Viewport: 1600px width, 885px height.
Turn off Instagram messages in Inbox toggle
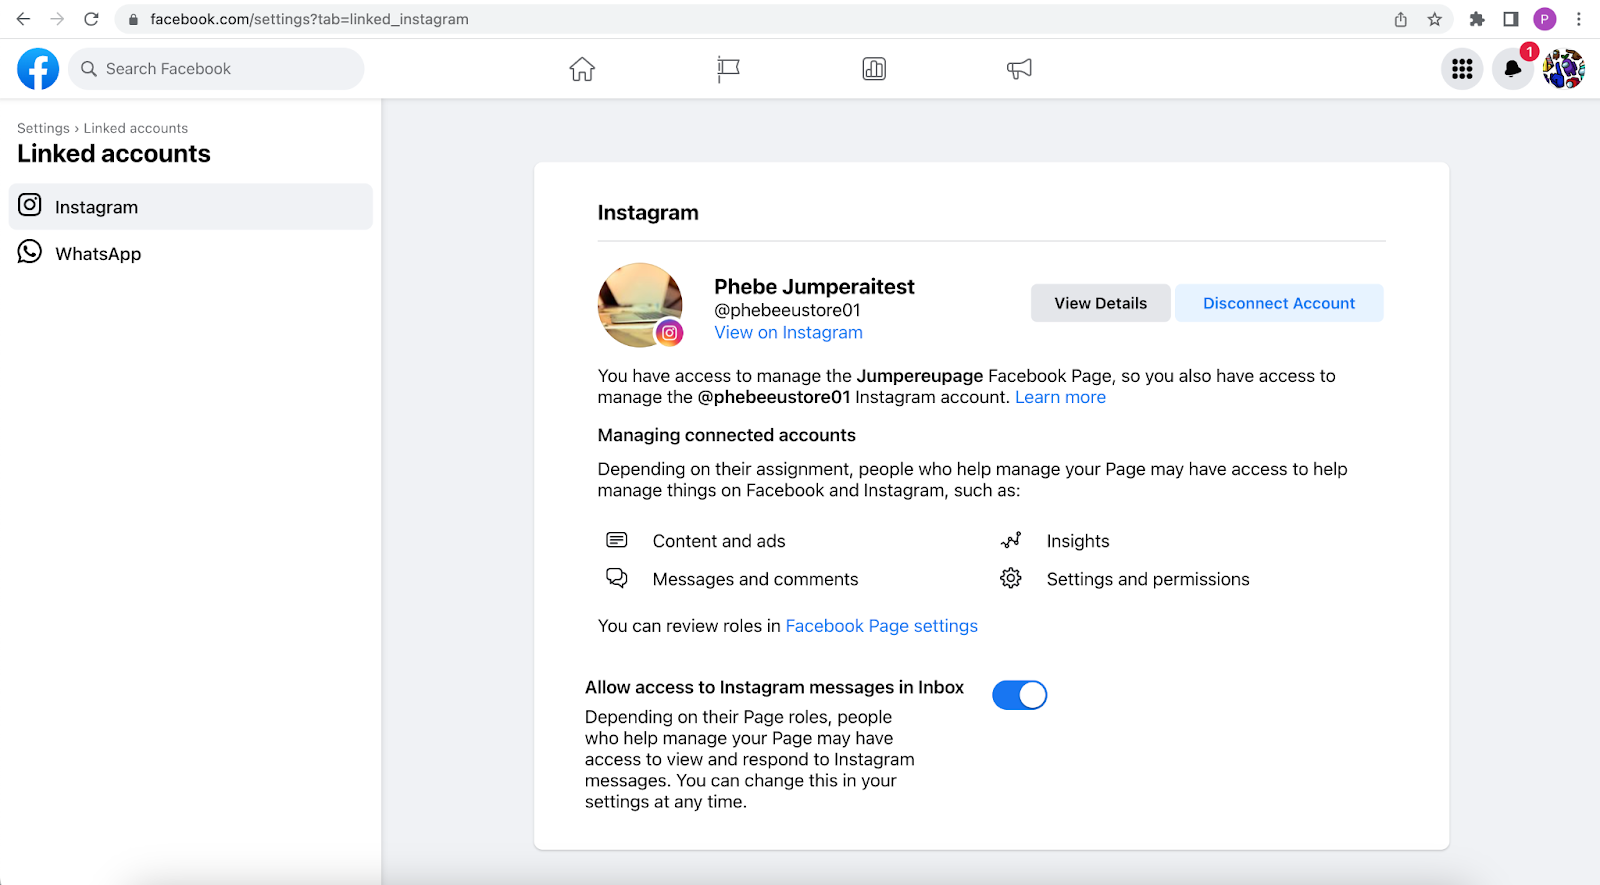[x=1019, y=695]
